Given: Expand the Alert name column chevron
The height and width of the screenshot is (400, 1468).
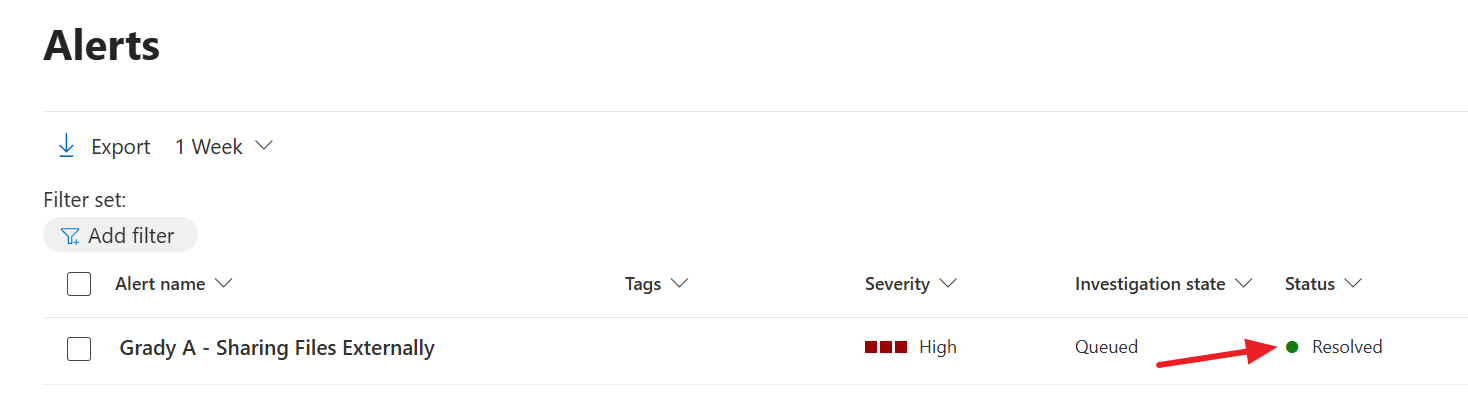Looking at the screenshot, I should point(224,284).
